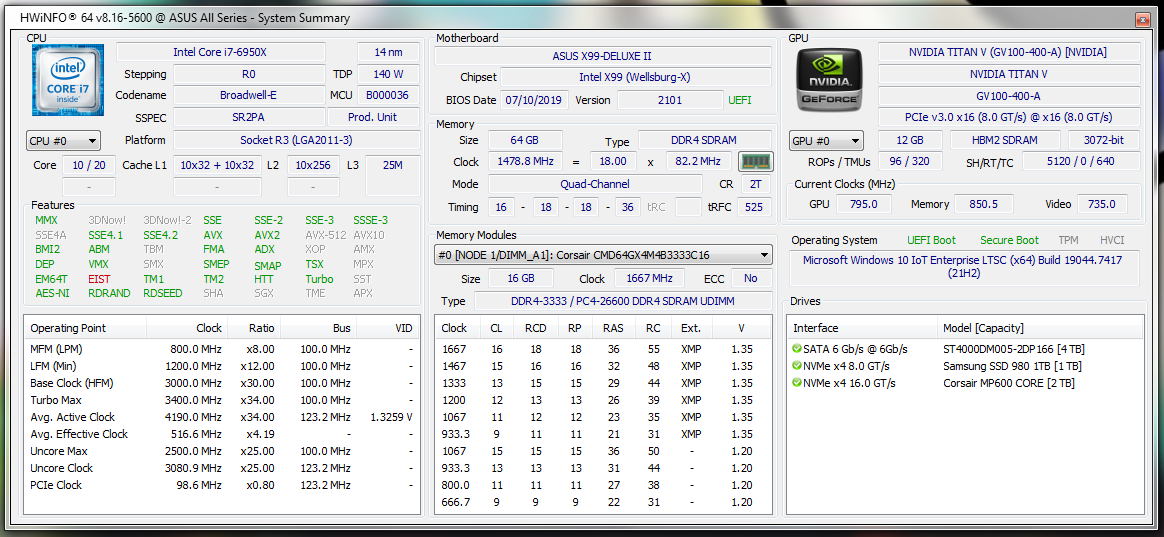Click the 1.3259 V VID value

(391, 417)
